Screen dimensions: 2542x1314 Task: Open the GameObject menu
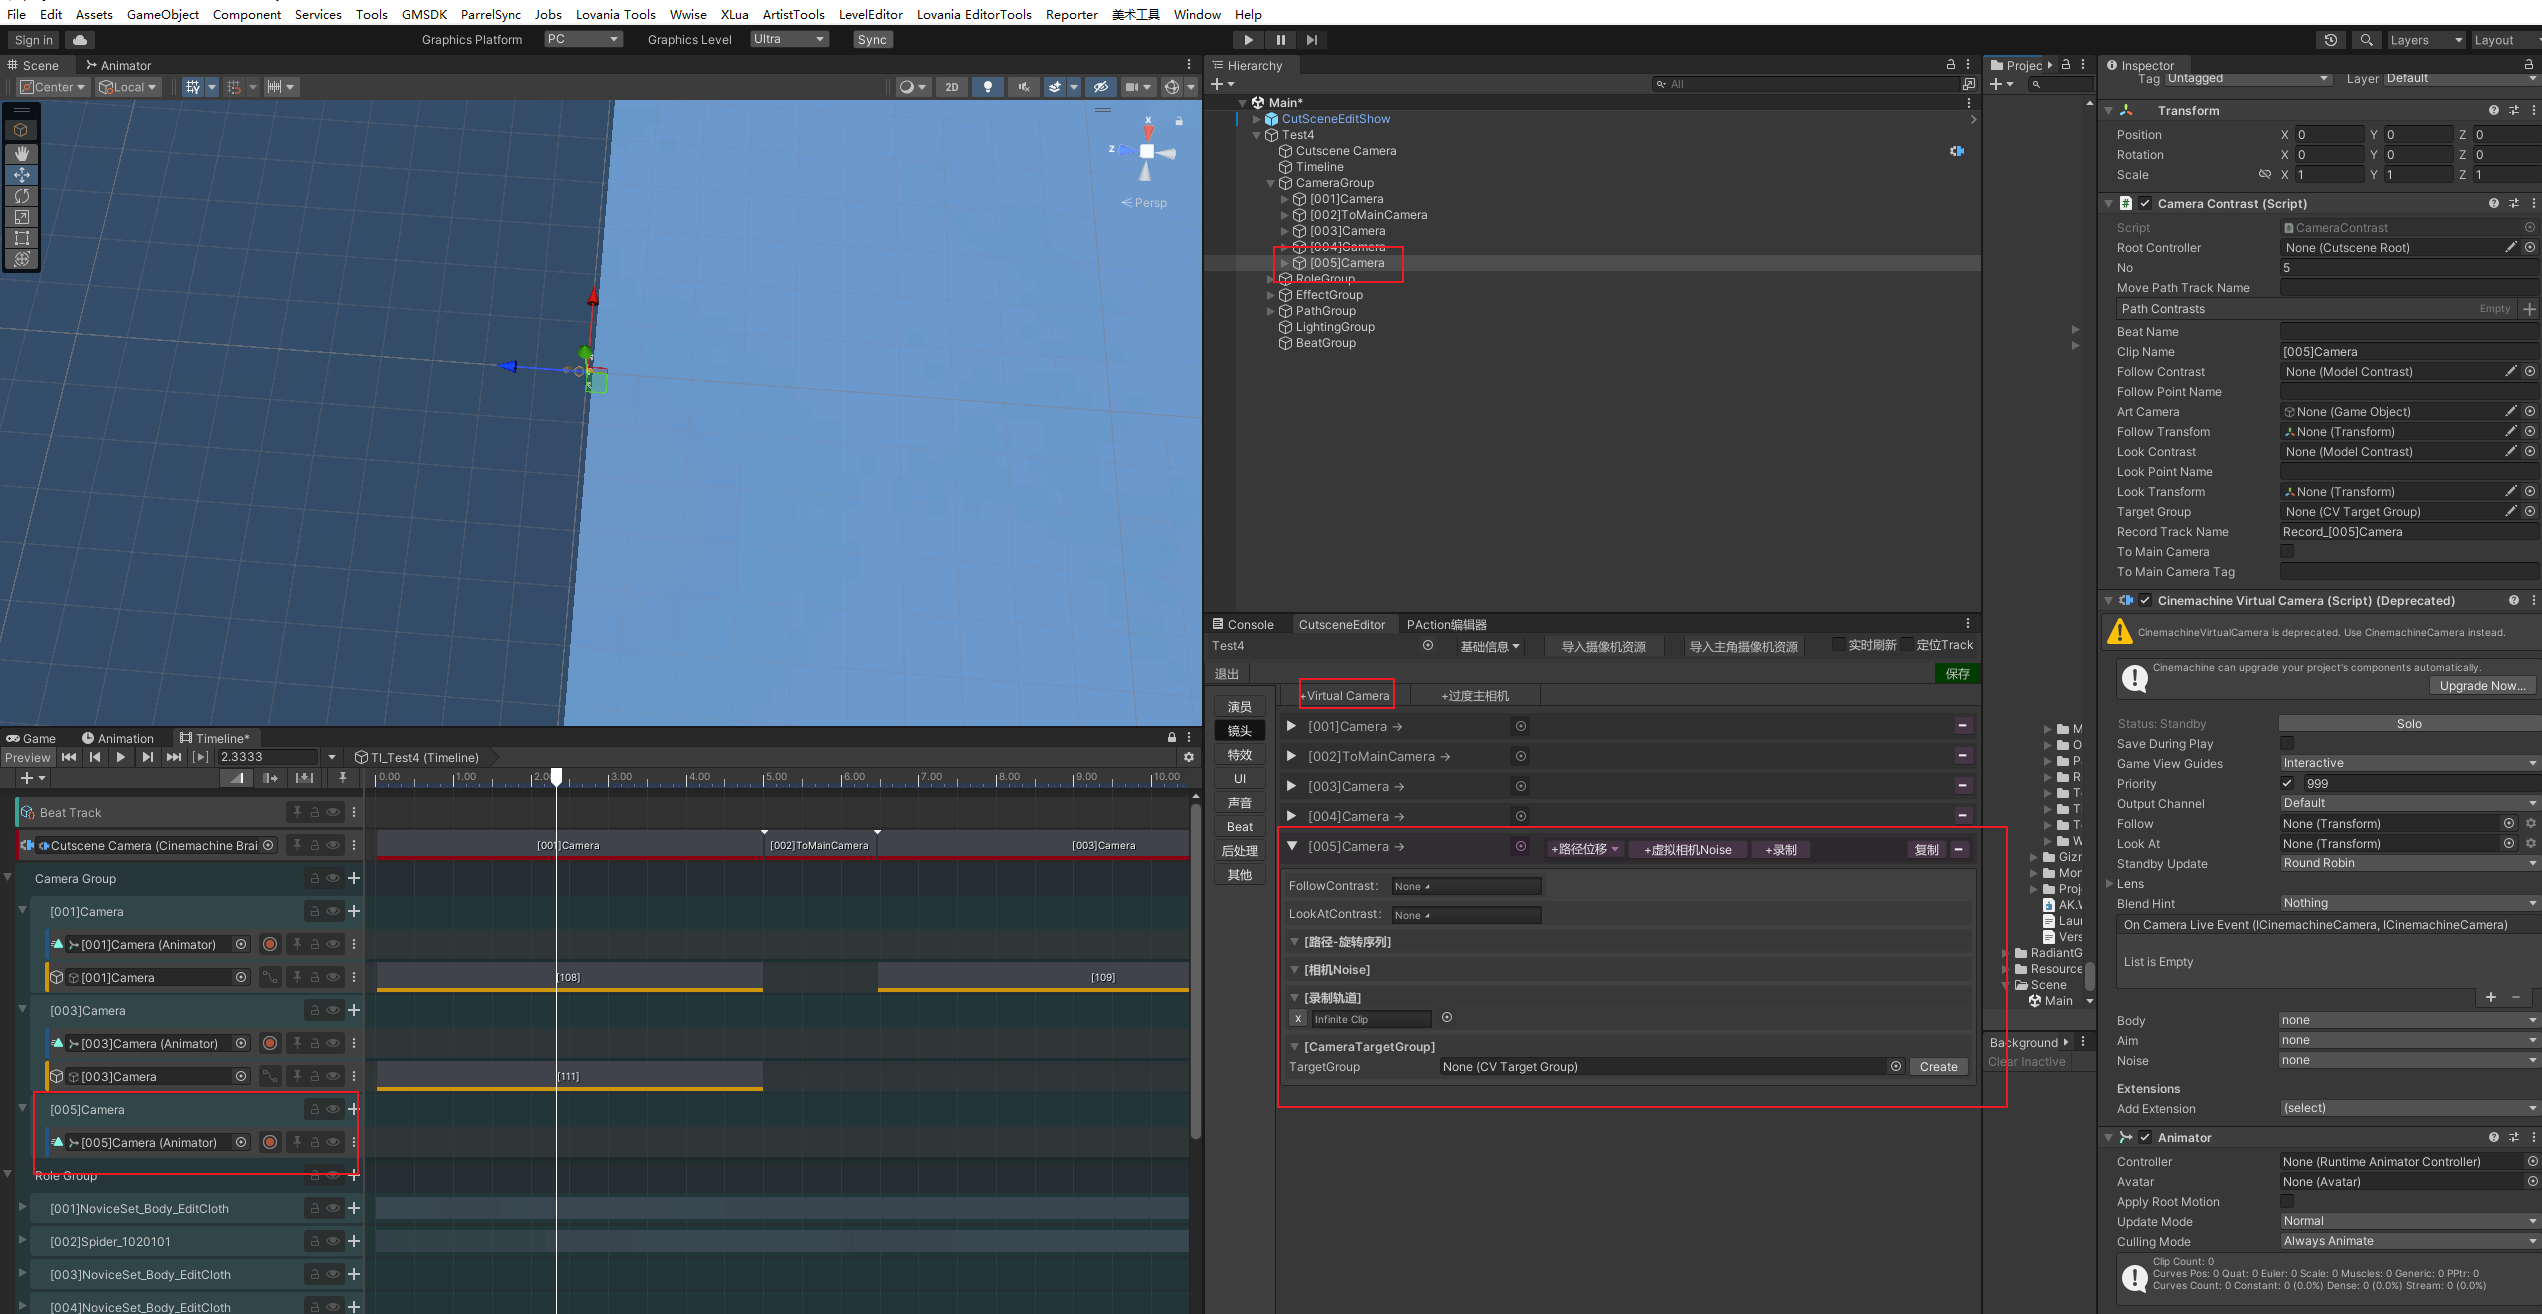tap(162, 14)
